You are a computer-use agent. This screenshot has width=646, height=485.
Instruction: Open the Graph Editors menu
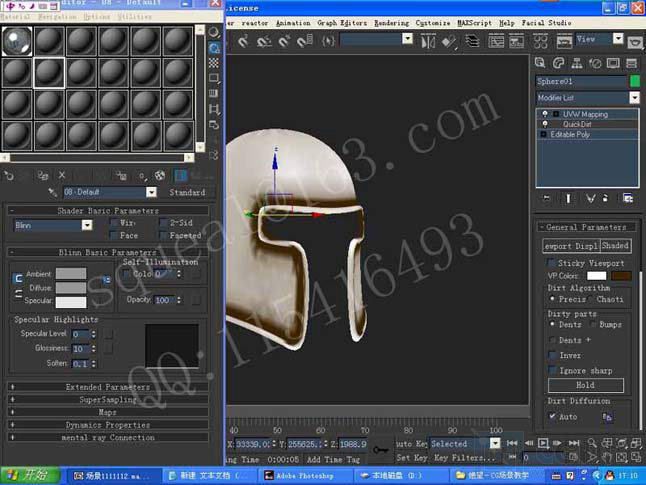tap(342, 23)
